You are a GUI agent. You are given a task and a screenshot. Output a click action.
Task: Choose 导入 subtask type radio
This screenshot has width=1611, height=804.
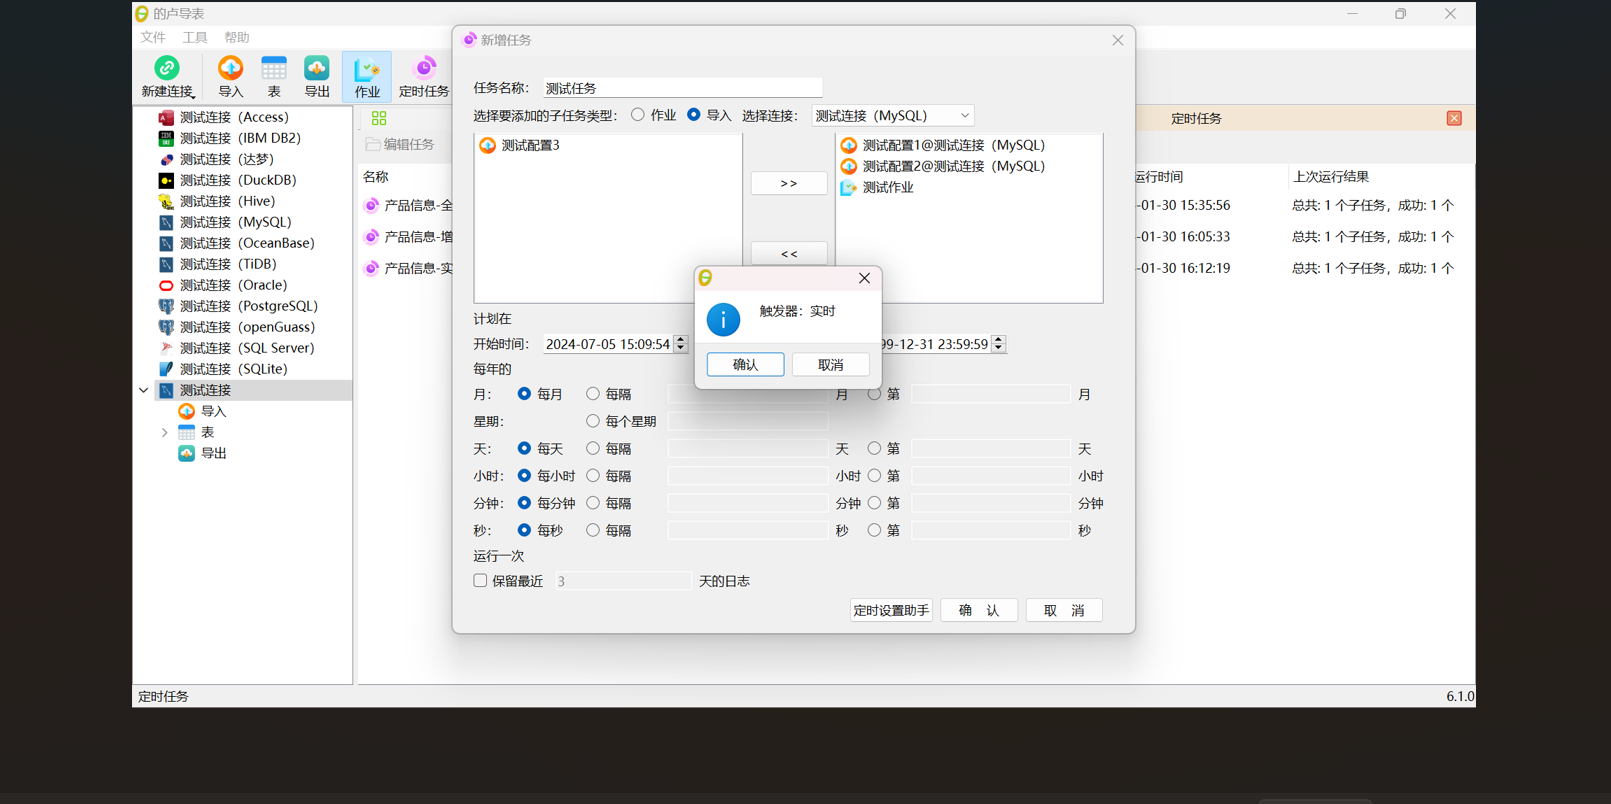(x=694, y=115)
